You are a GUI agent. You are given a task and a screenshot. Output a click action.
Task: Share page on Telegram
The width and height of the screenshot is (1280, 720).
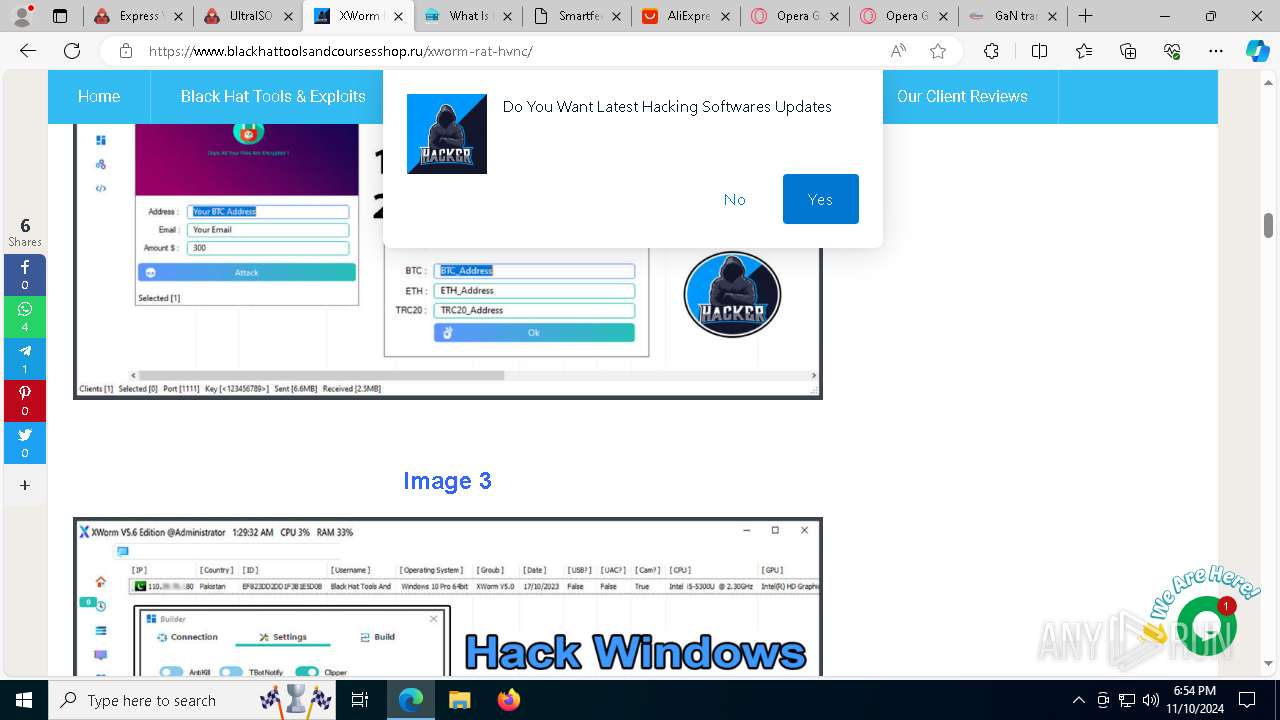point(25,359)
